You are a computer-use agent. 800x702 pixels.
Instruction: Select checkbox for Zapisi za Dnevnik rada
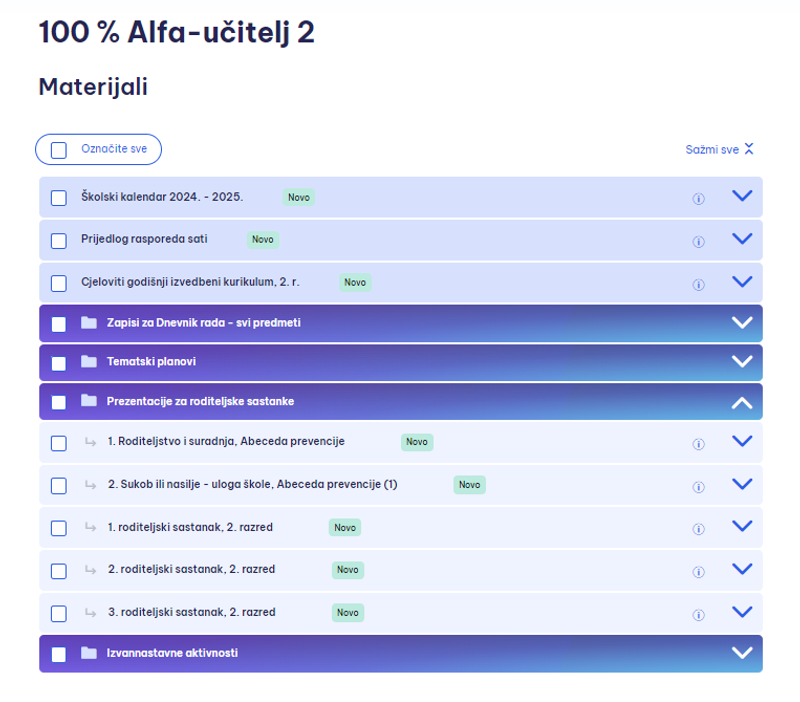pos(59,324)
